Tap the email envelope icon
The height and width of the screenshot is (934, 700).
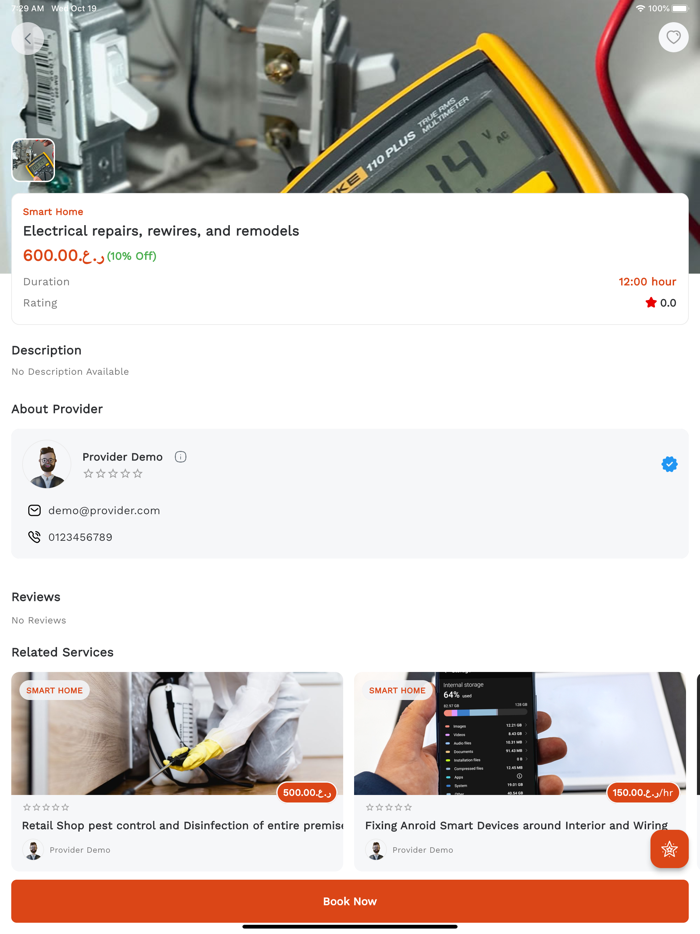point(35,510)
